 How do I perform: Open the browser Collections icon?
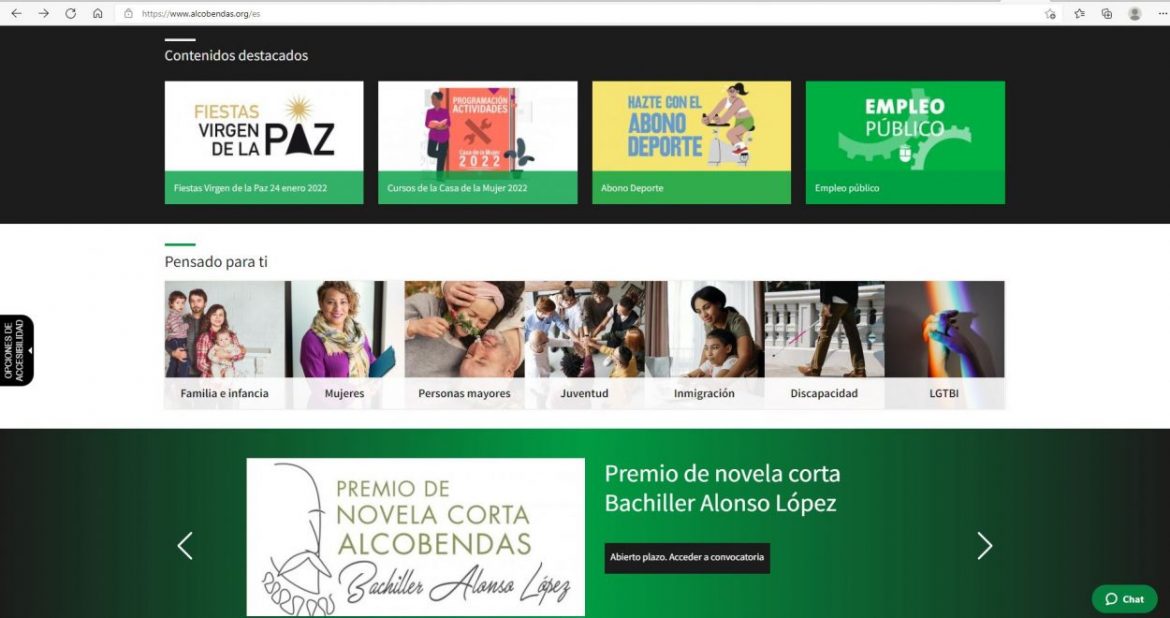coord(1107,13)
